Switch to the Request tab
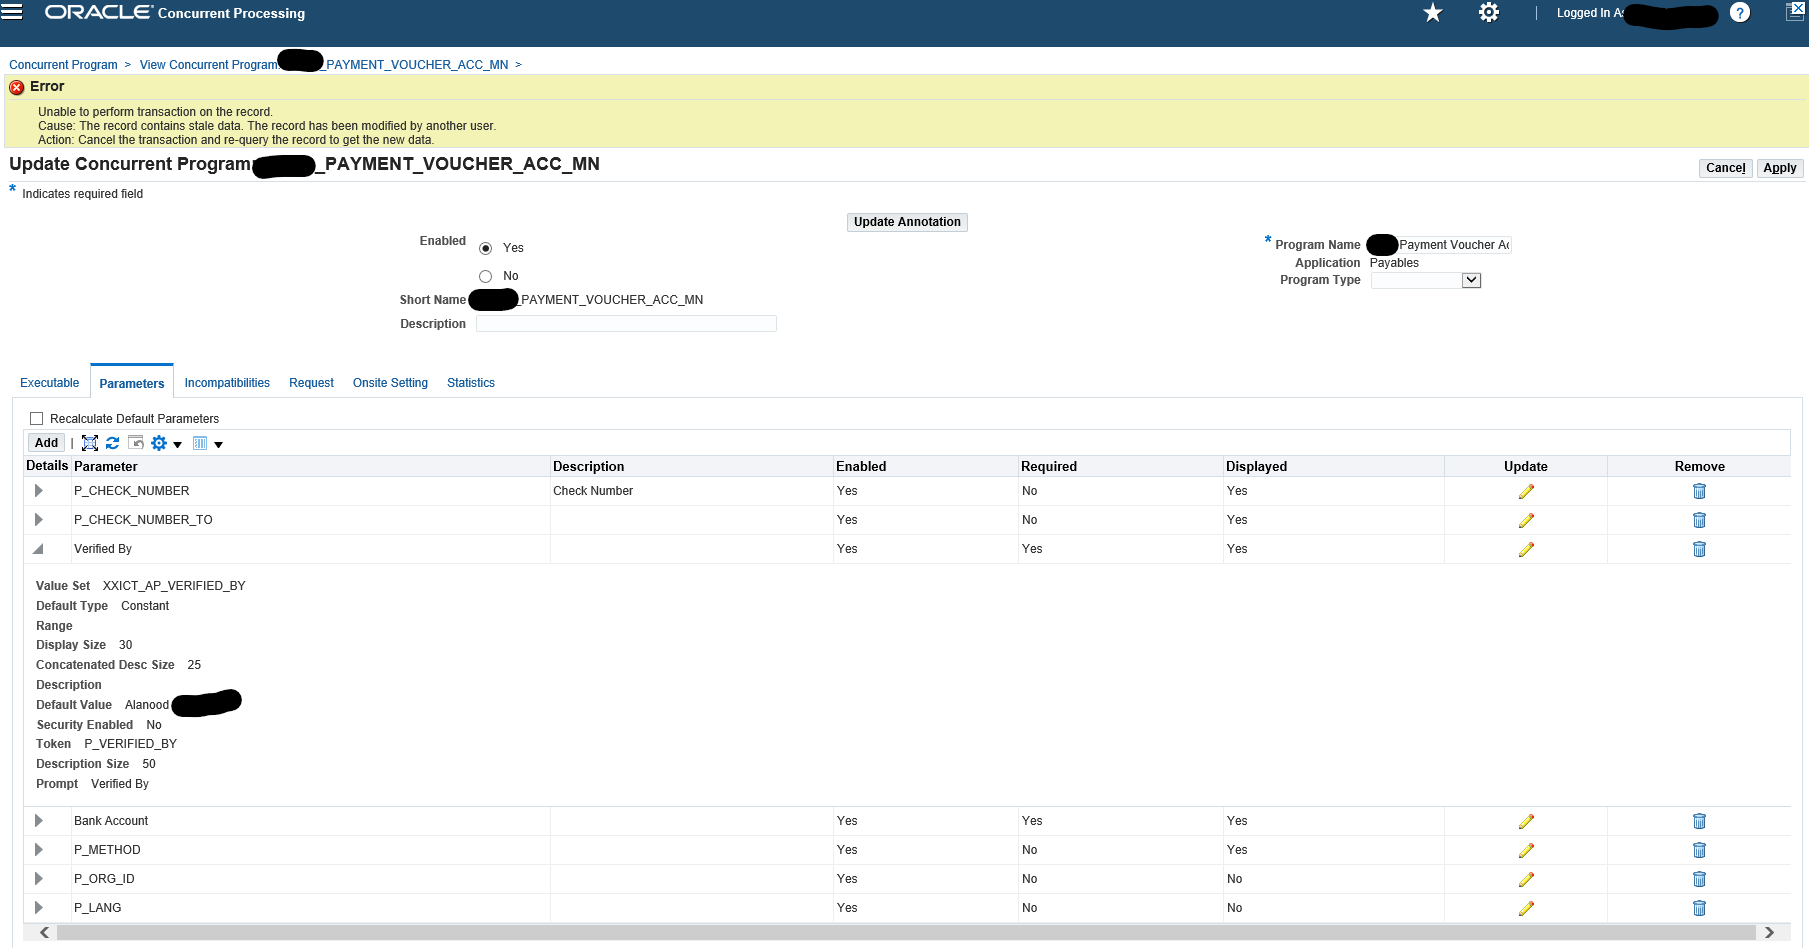The width and height of the screenshot is (1809, 948). (x=311, y=383)
